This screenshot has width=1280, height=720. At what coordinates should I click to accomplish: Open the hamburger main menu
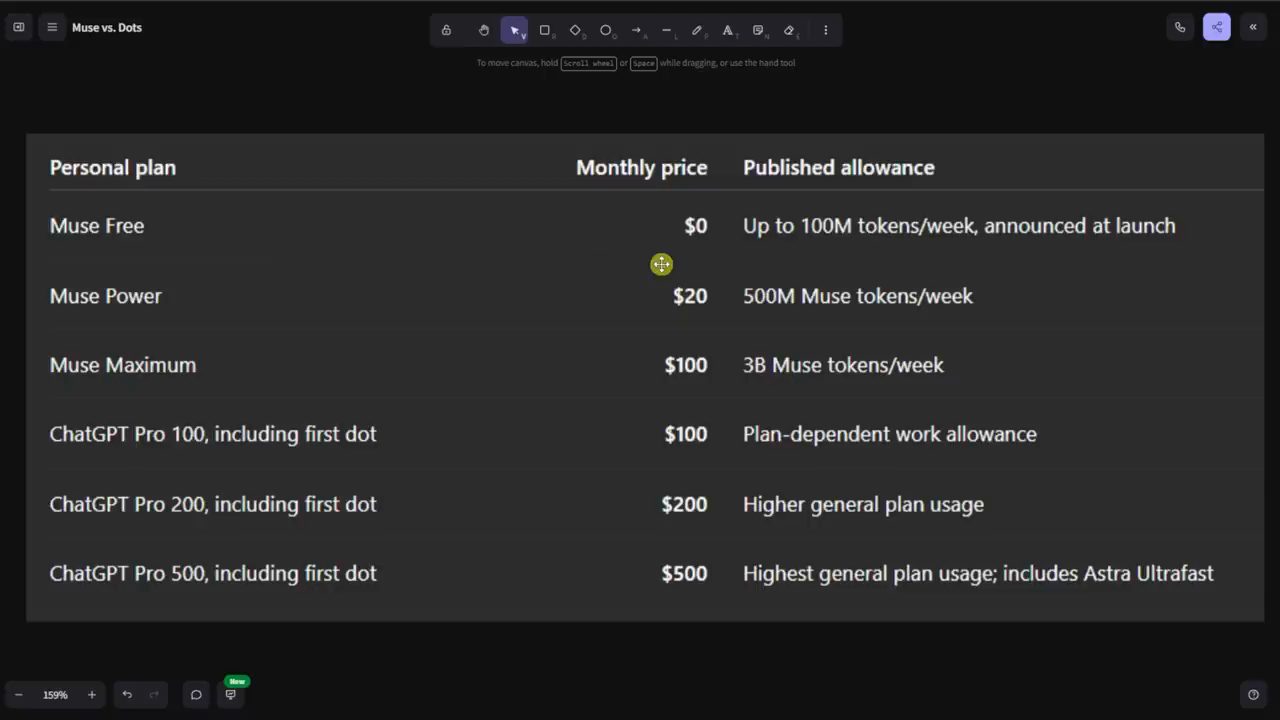tap(52, 27)
